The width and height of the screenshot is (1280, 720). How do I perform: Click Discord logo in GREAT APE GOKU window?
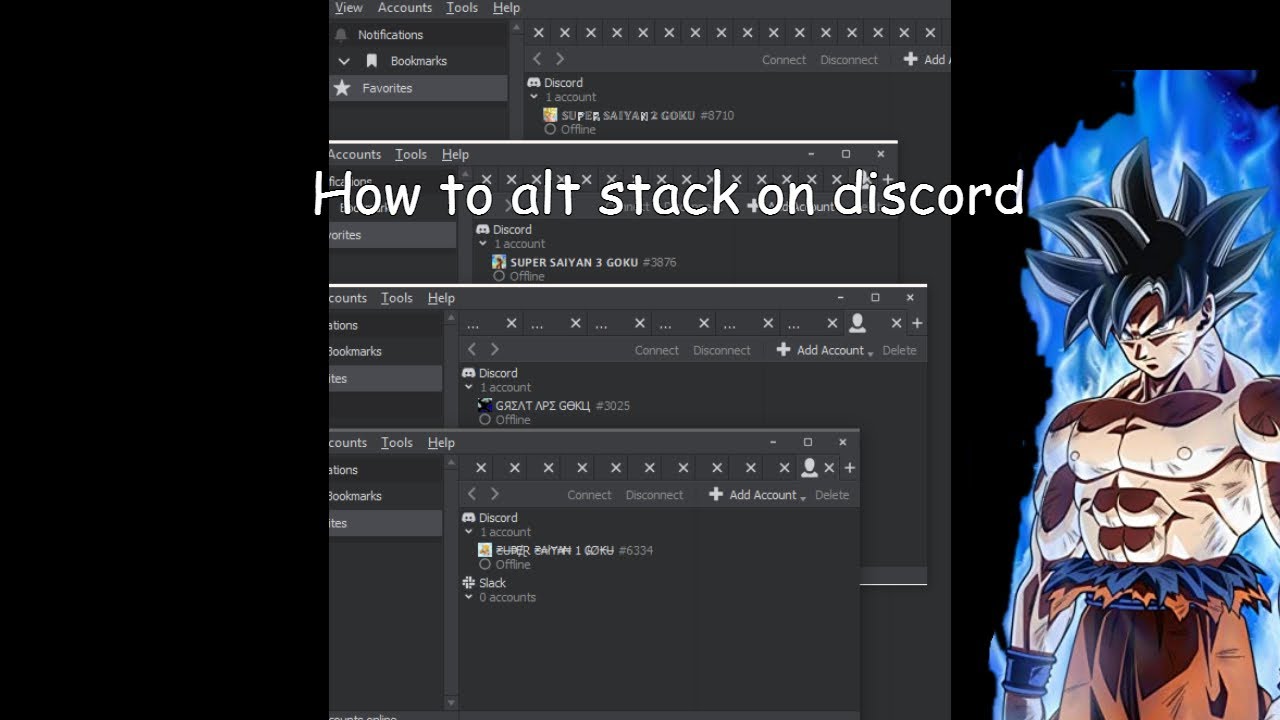(x=468, y=373)
